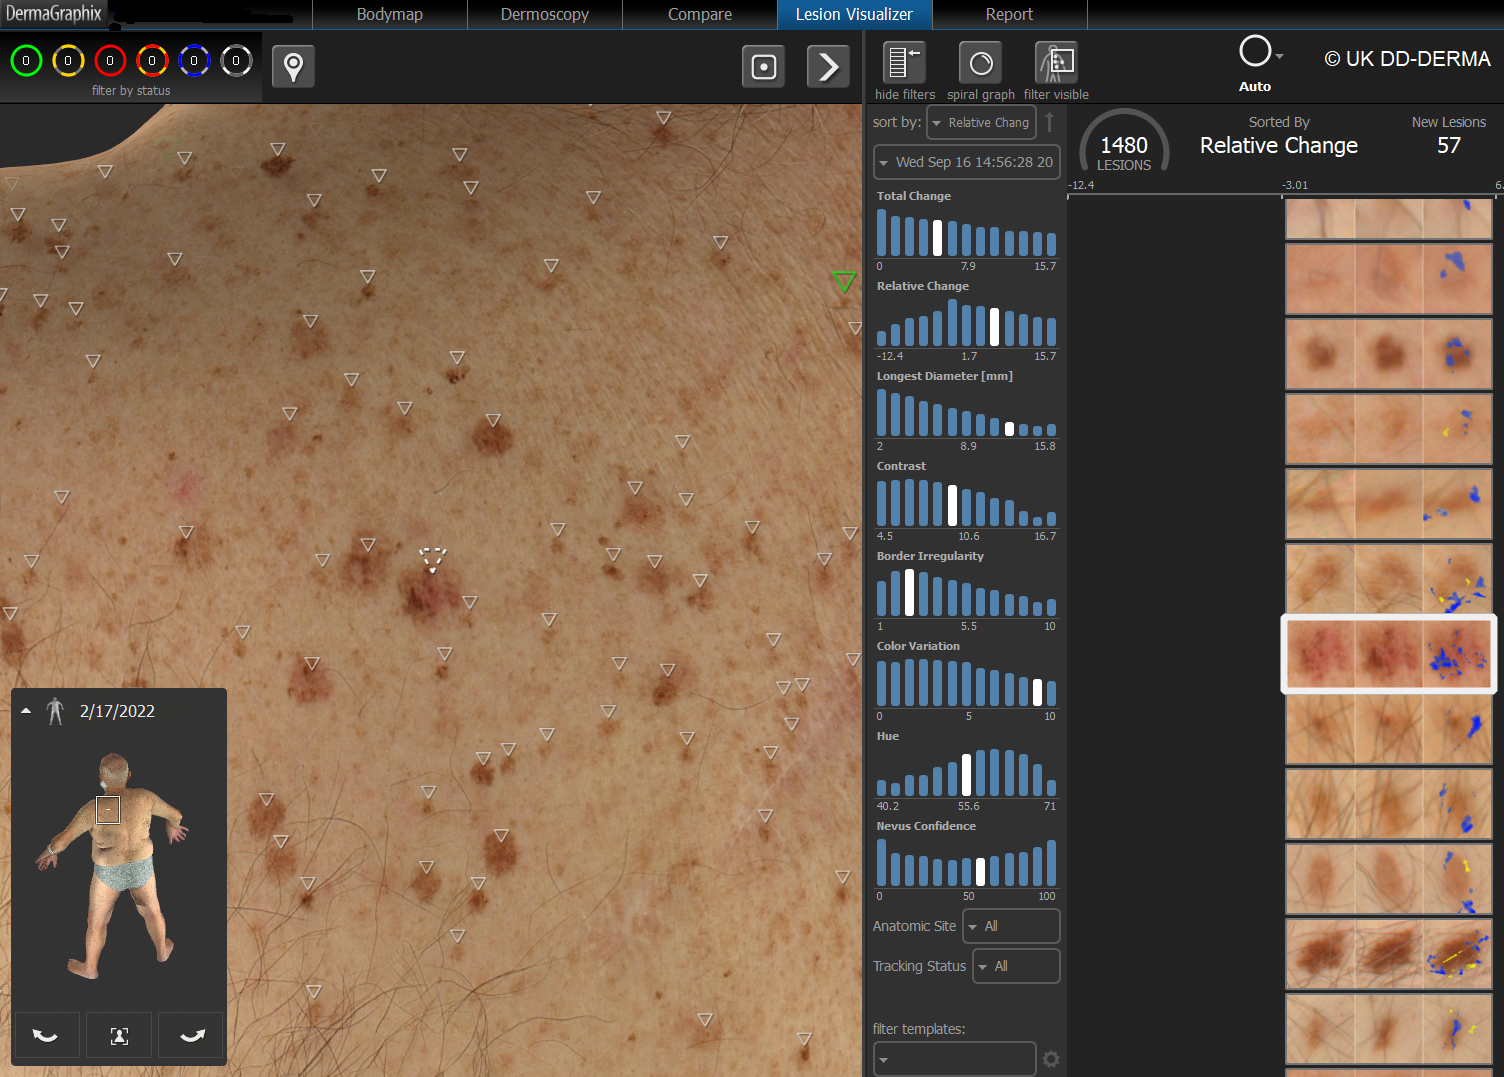Screen dimensions: 1504x1077
Task: Click the highlighted Hue histogram bar
Action: pyautogui.click(x=966, y=775)
